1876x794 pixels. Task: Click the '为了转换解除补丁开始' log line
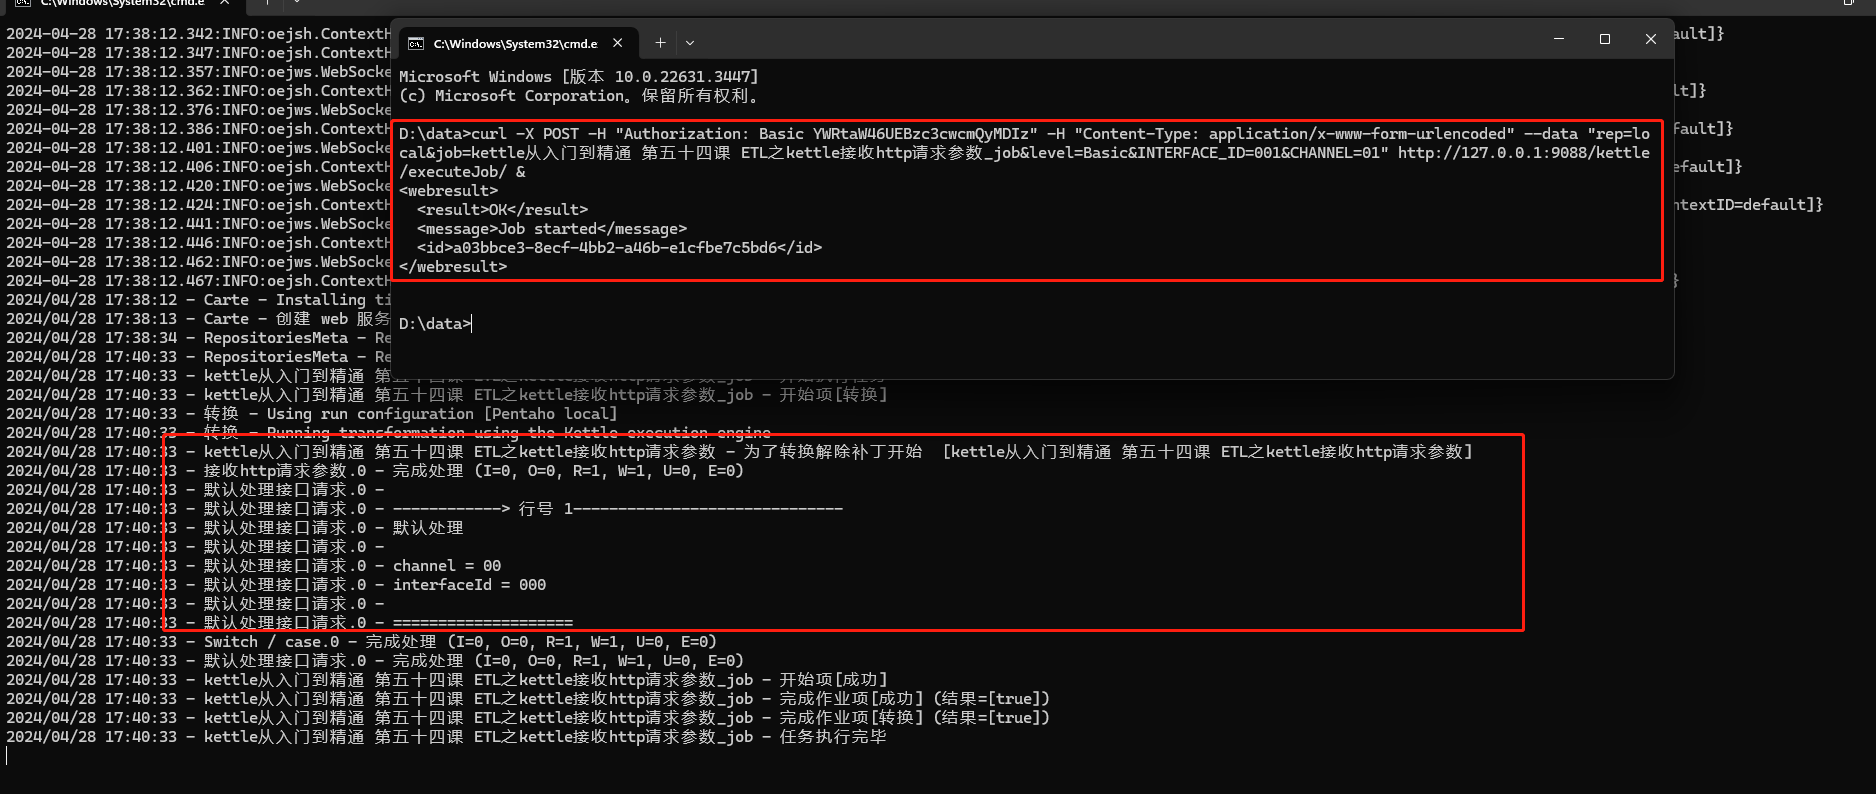click(740, 452)
